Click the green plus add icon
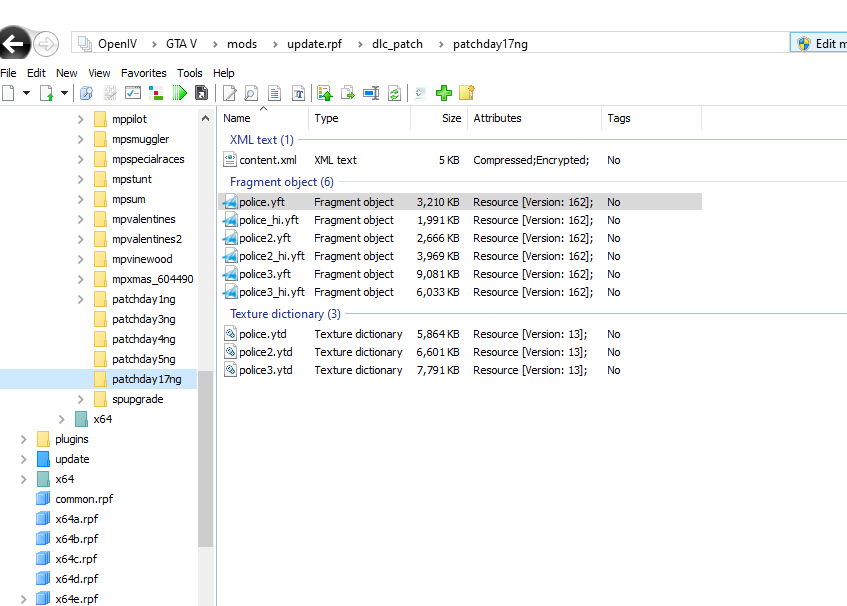The height and width of the screenshot is (606, 847). coord(444,93)
